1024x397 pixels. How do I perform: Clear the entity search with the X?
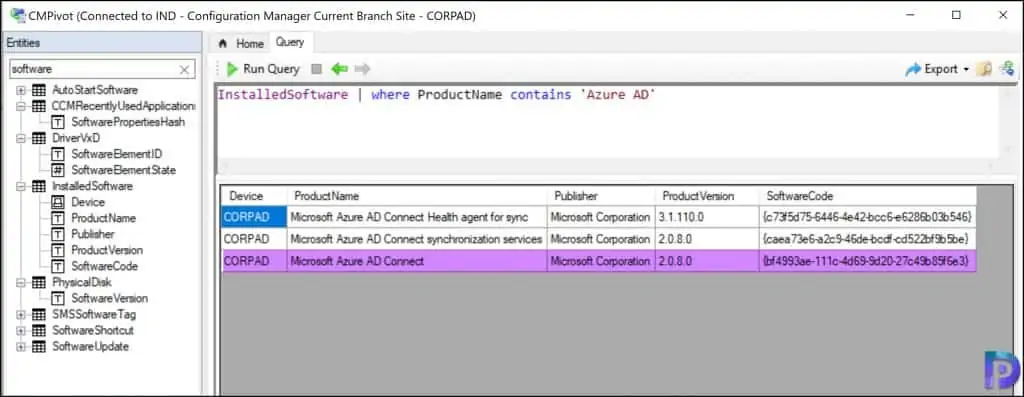tap(184, 69)
